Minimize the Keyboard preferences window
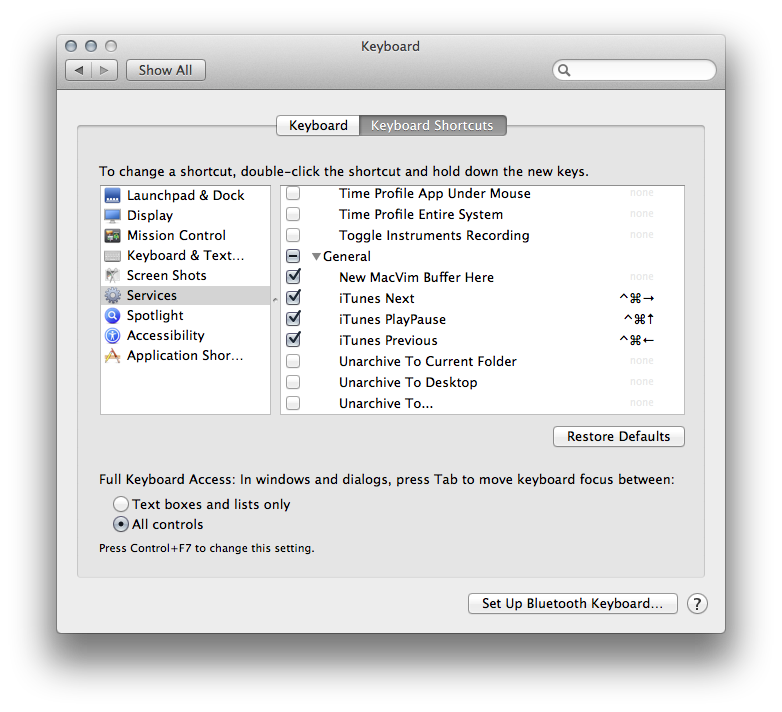 [91, 46]
